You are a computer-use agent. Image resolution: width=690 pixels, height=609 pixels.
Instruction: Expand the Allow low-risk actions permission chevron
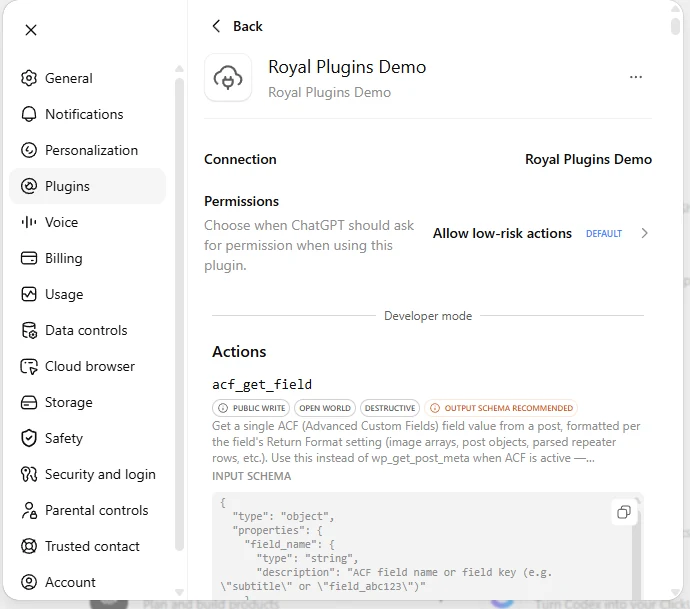tap(645, 233)
